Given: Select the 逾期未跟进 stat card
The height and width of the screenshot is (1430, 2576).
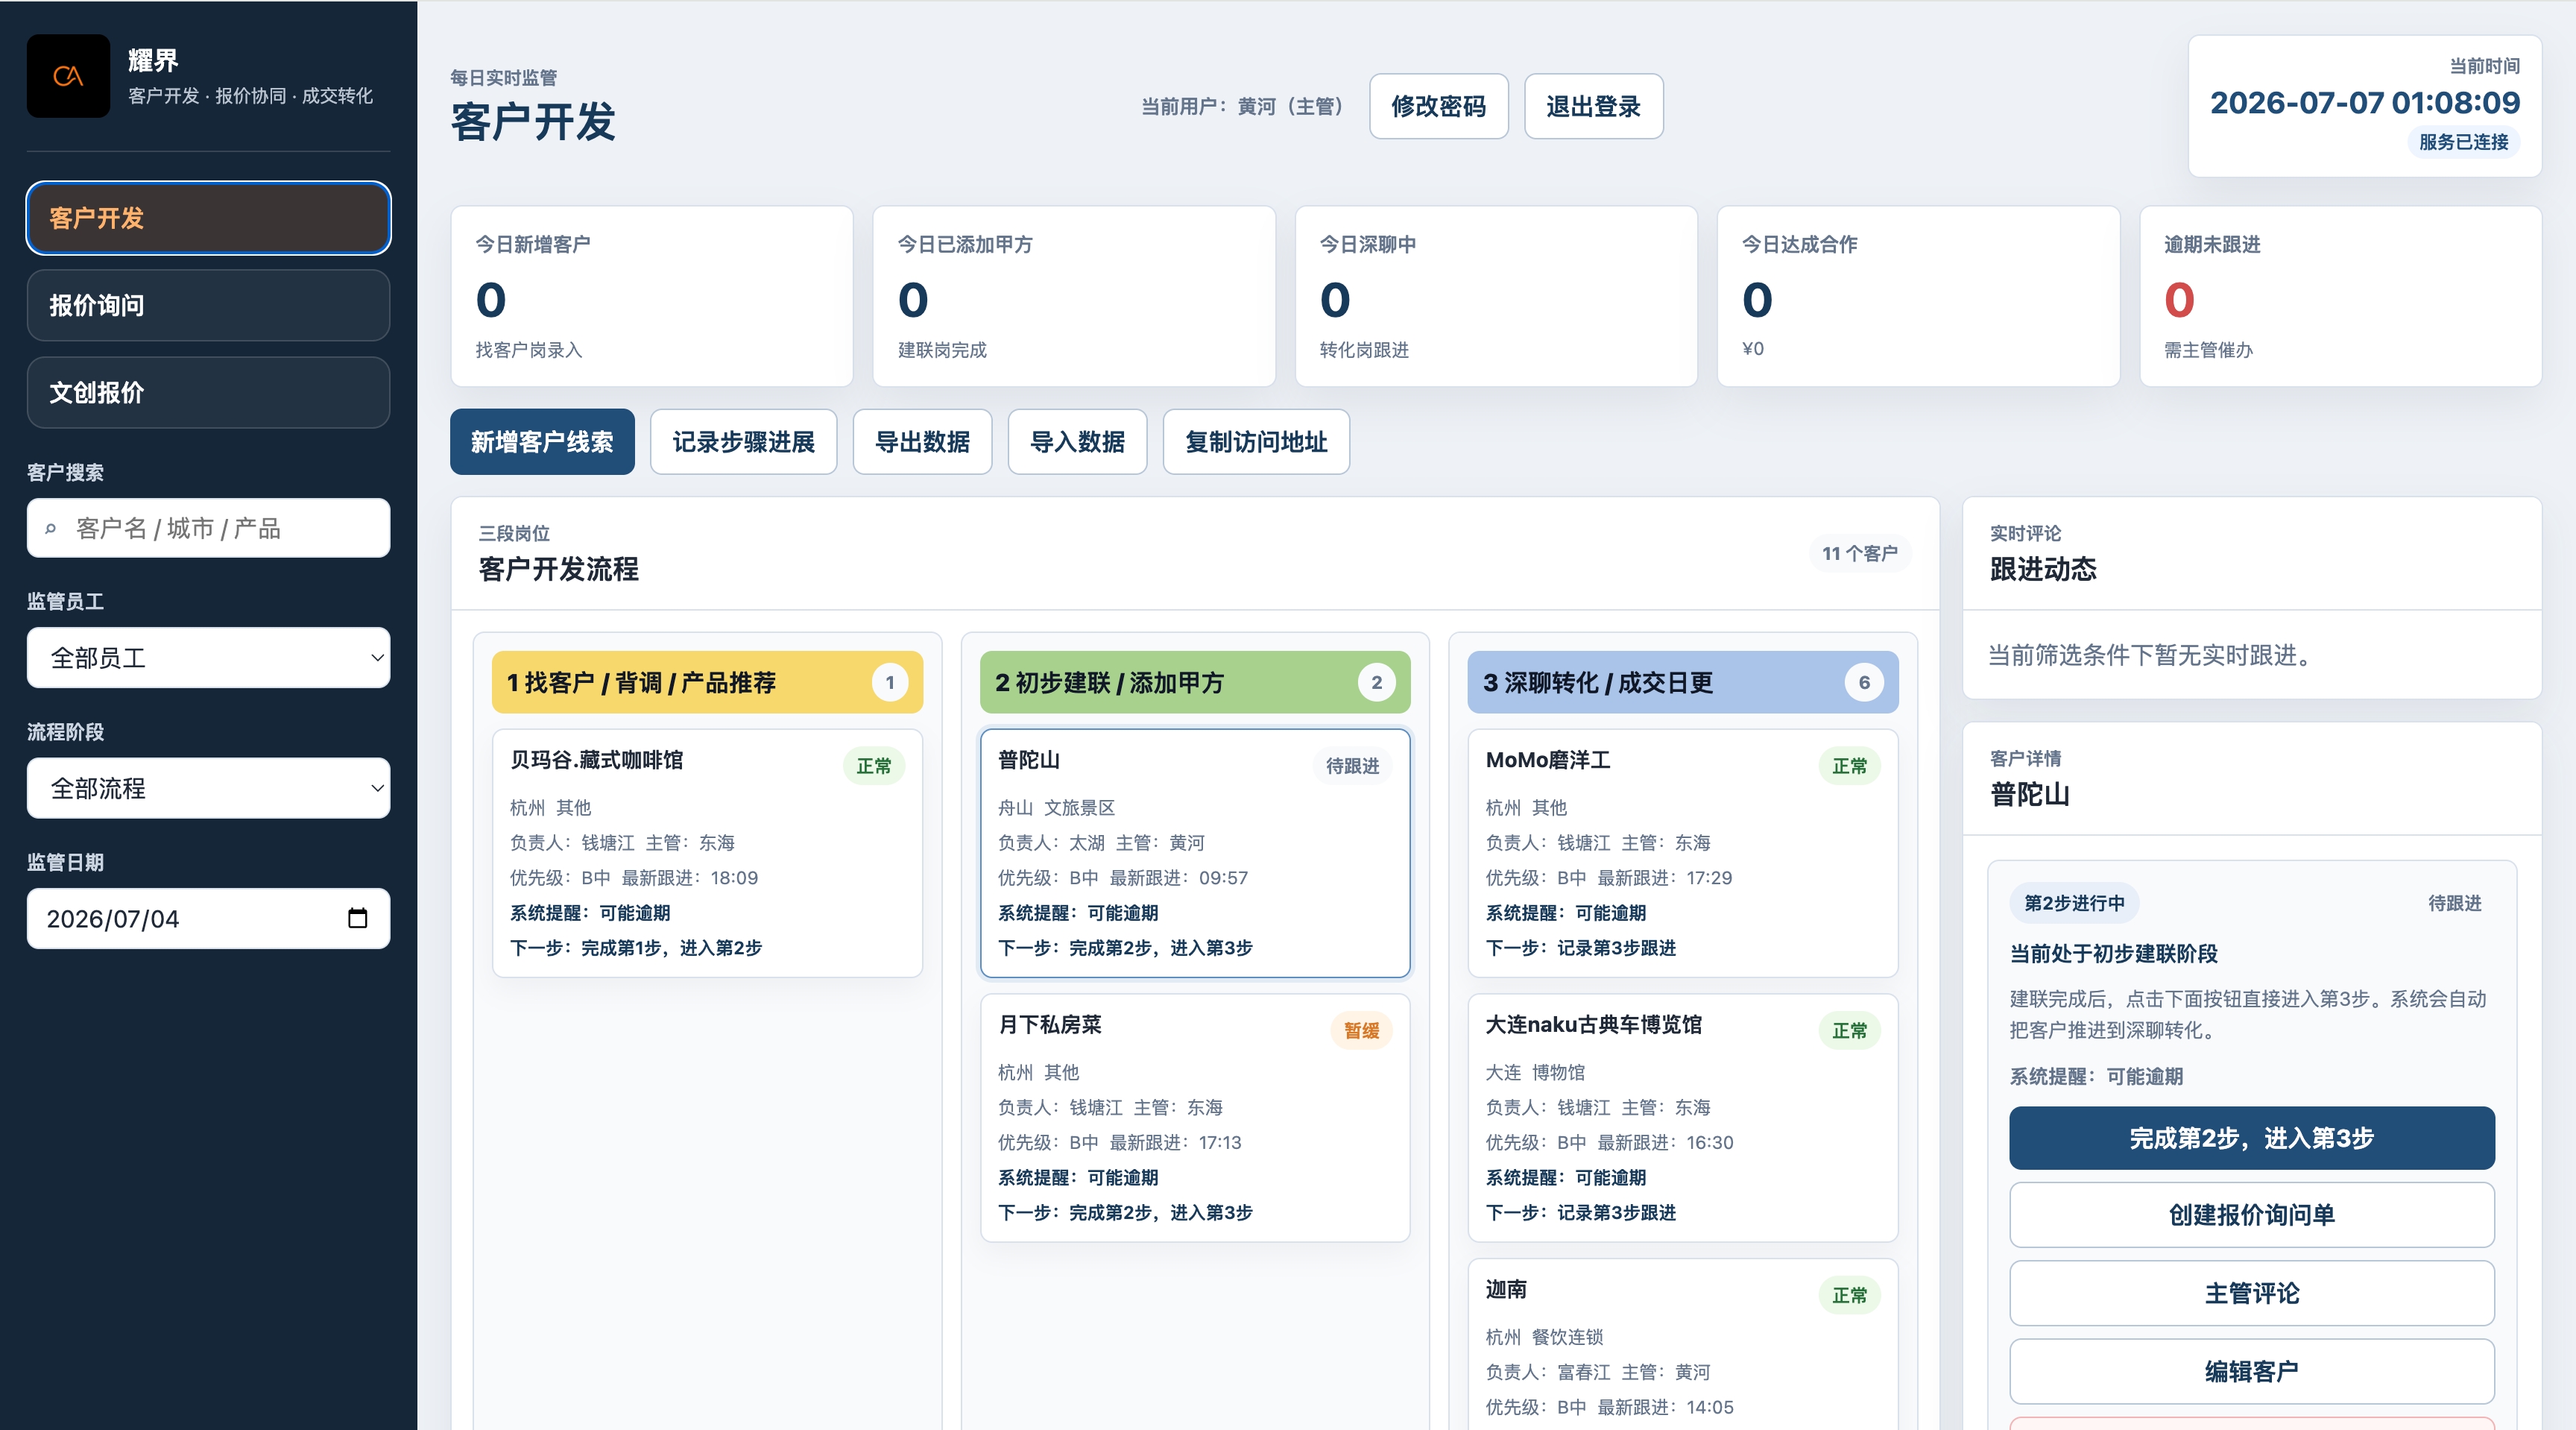Looking at the screenshot, I should [x=2340, y=296].
